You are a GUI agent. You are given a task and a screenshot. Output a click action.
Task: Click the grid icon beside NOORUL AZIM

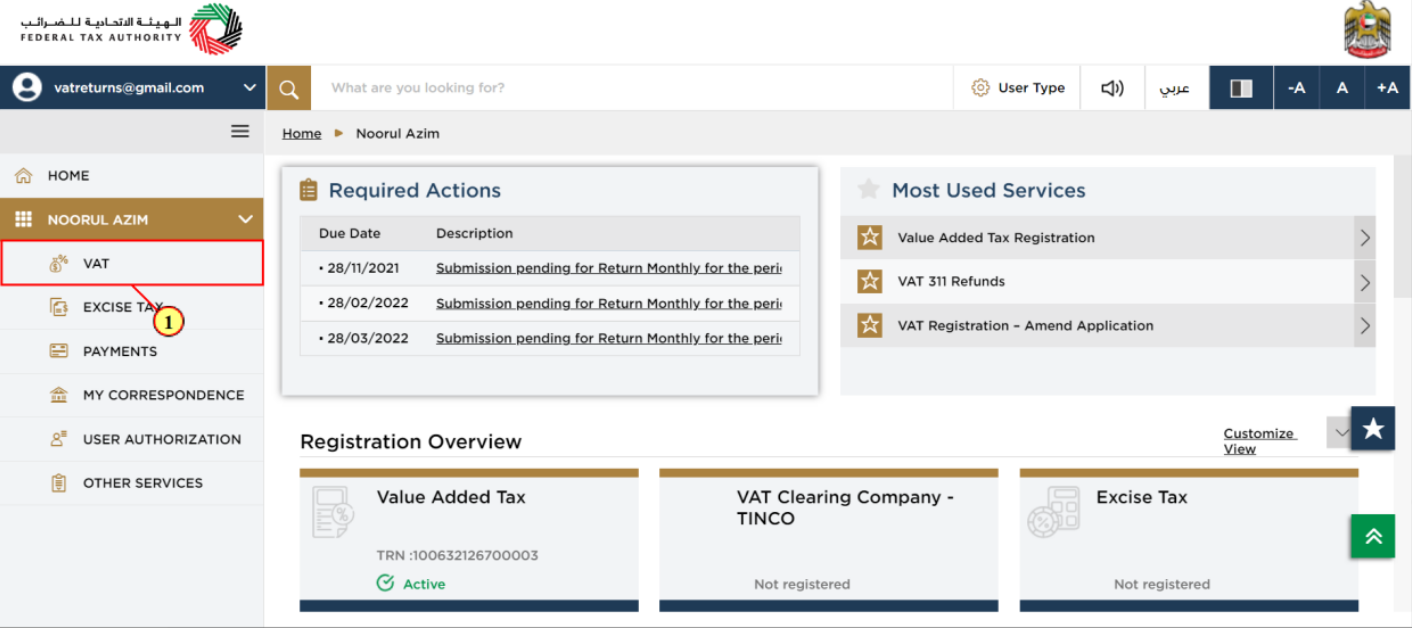pyautogui.click(x=23, y=220)
